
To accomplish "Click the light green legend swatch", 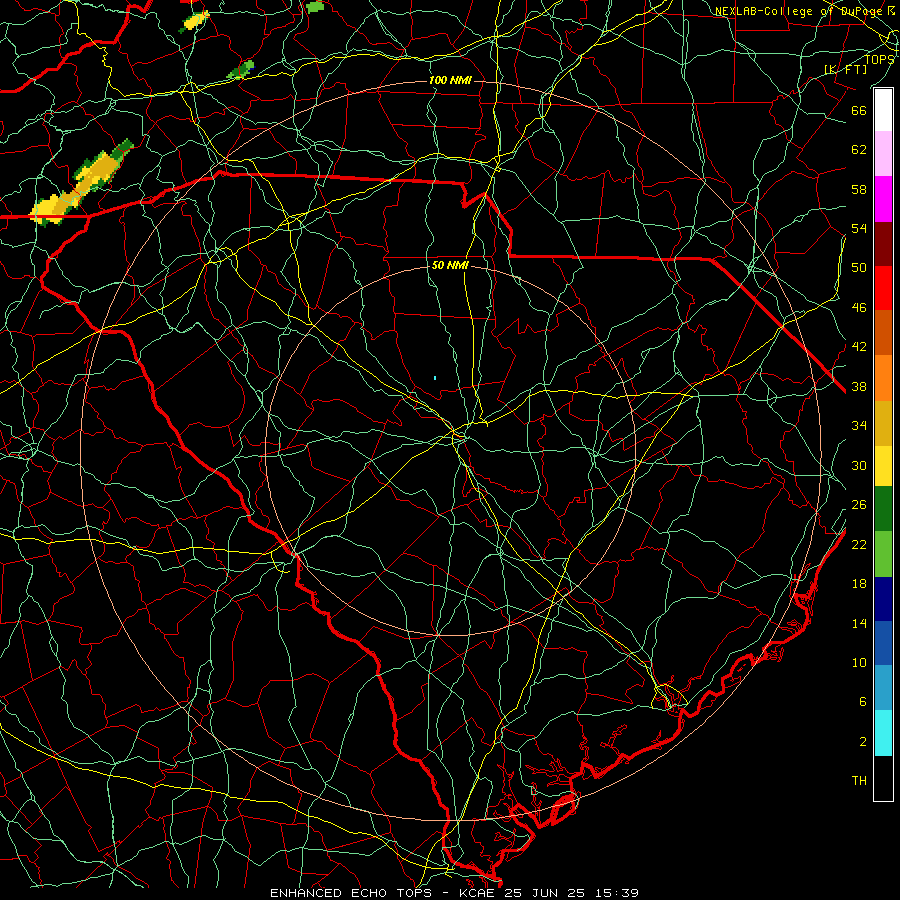I will pos(883,554).
